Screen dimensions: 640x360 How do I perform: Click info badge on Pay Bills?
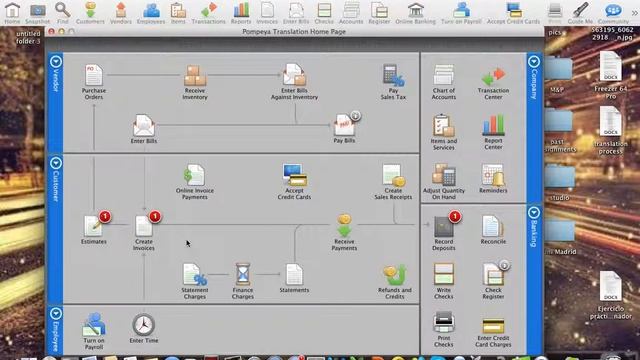[x=356, y=116]
